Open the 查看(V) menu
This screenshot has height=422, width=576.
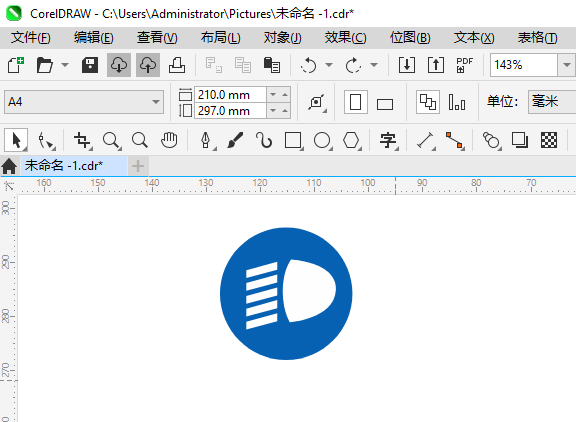(157, 37)
